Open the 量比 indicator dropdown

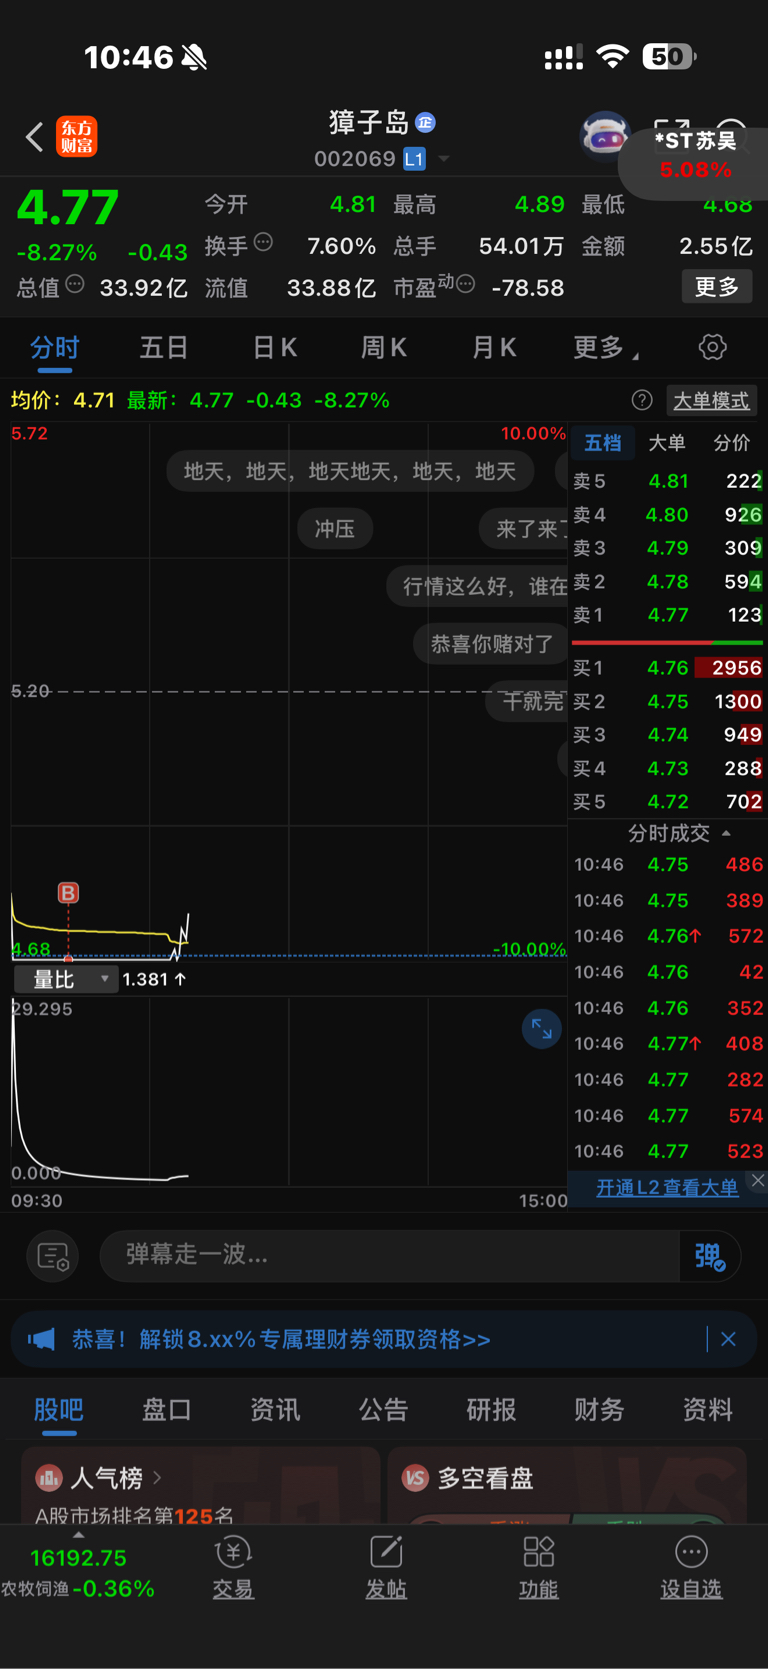[x=66, y=979]
